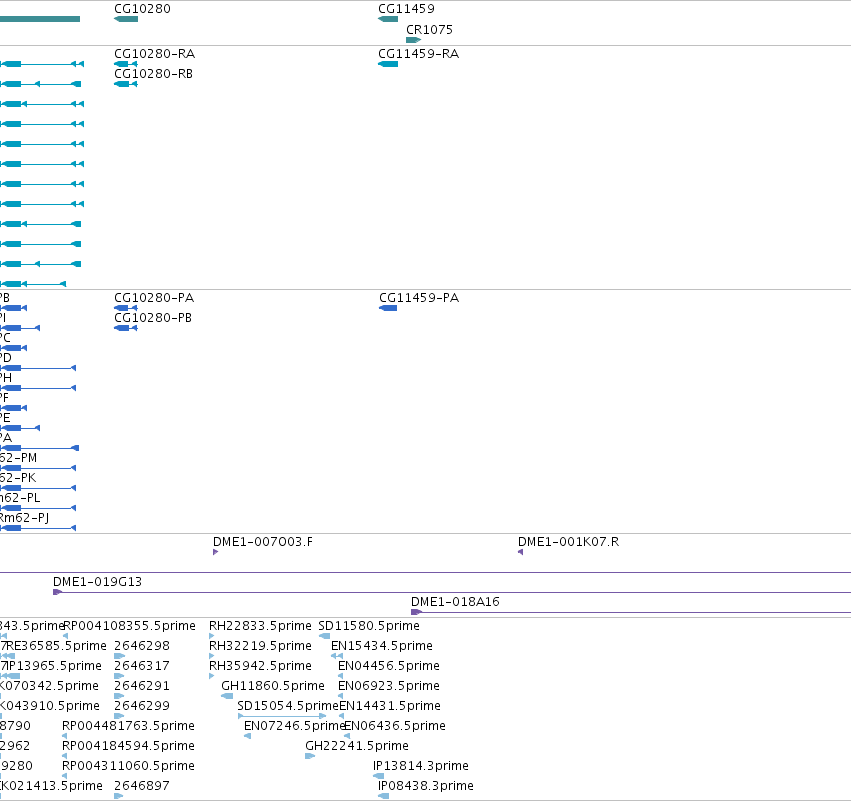
Task: Select EST EN14431.5prime
Action: point(390,706)
